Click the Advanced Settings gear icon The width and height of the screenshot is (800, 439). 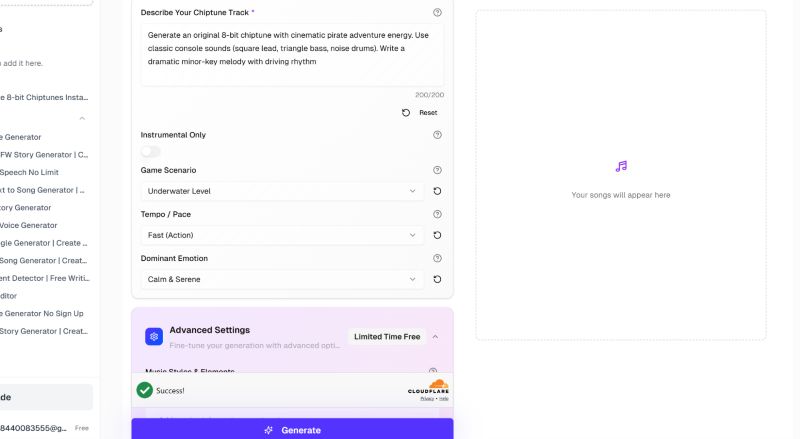pos(154,337)
